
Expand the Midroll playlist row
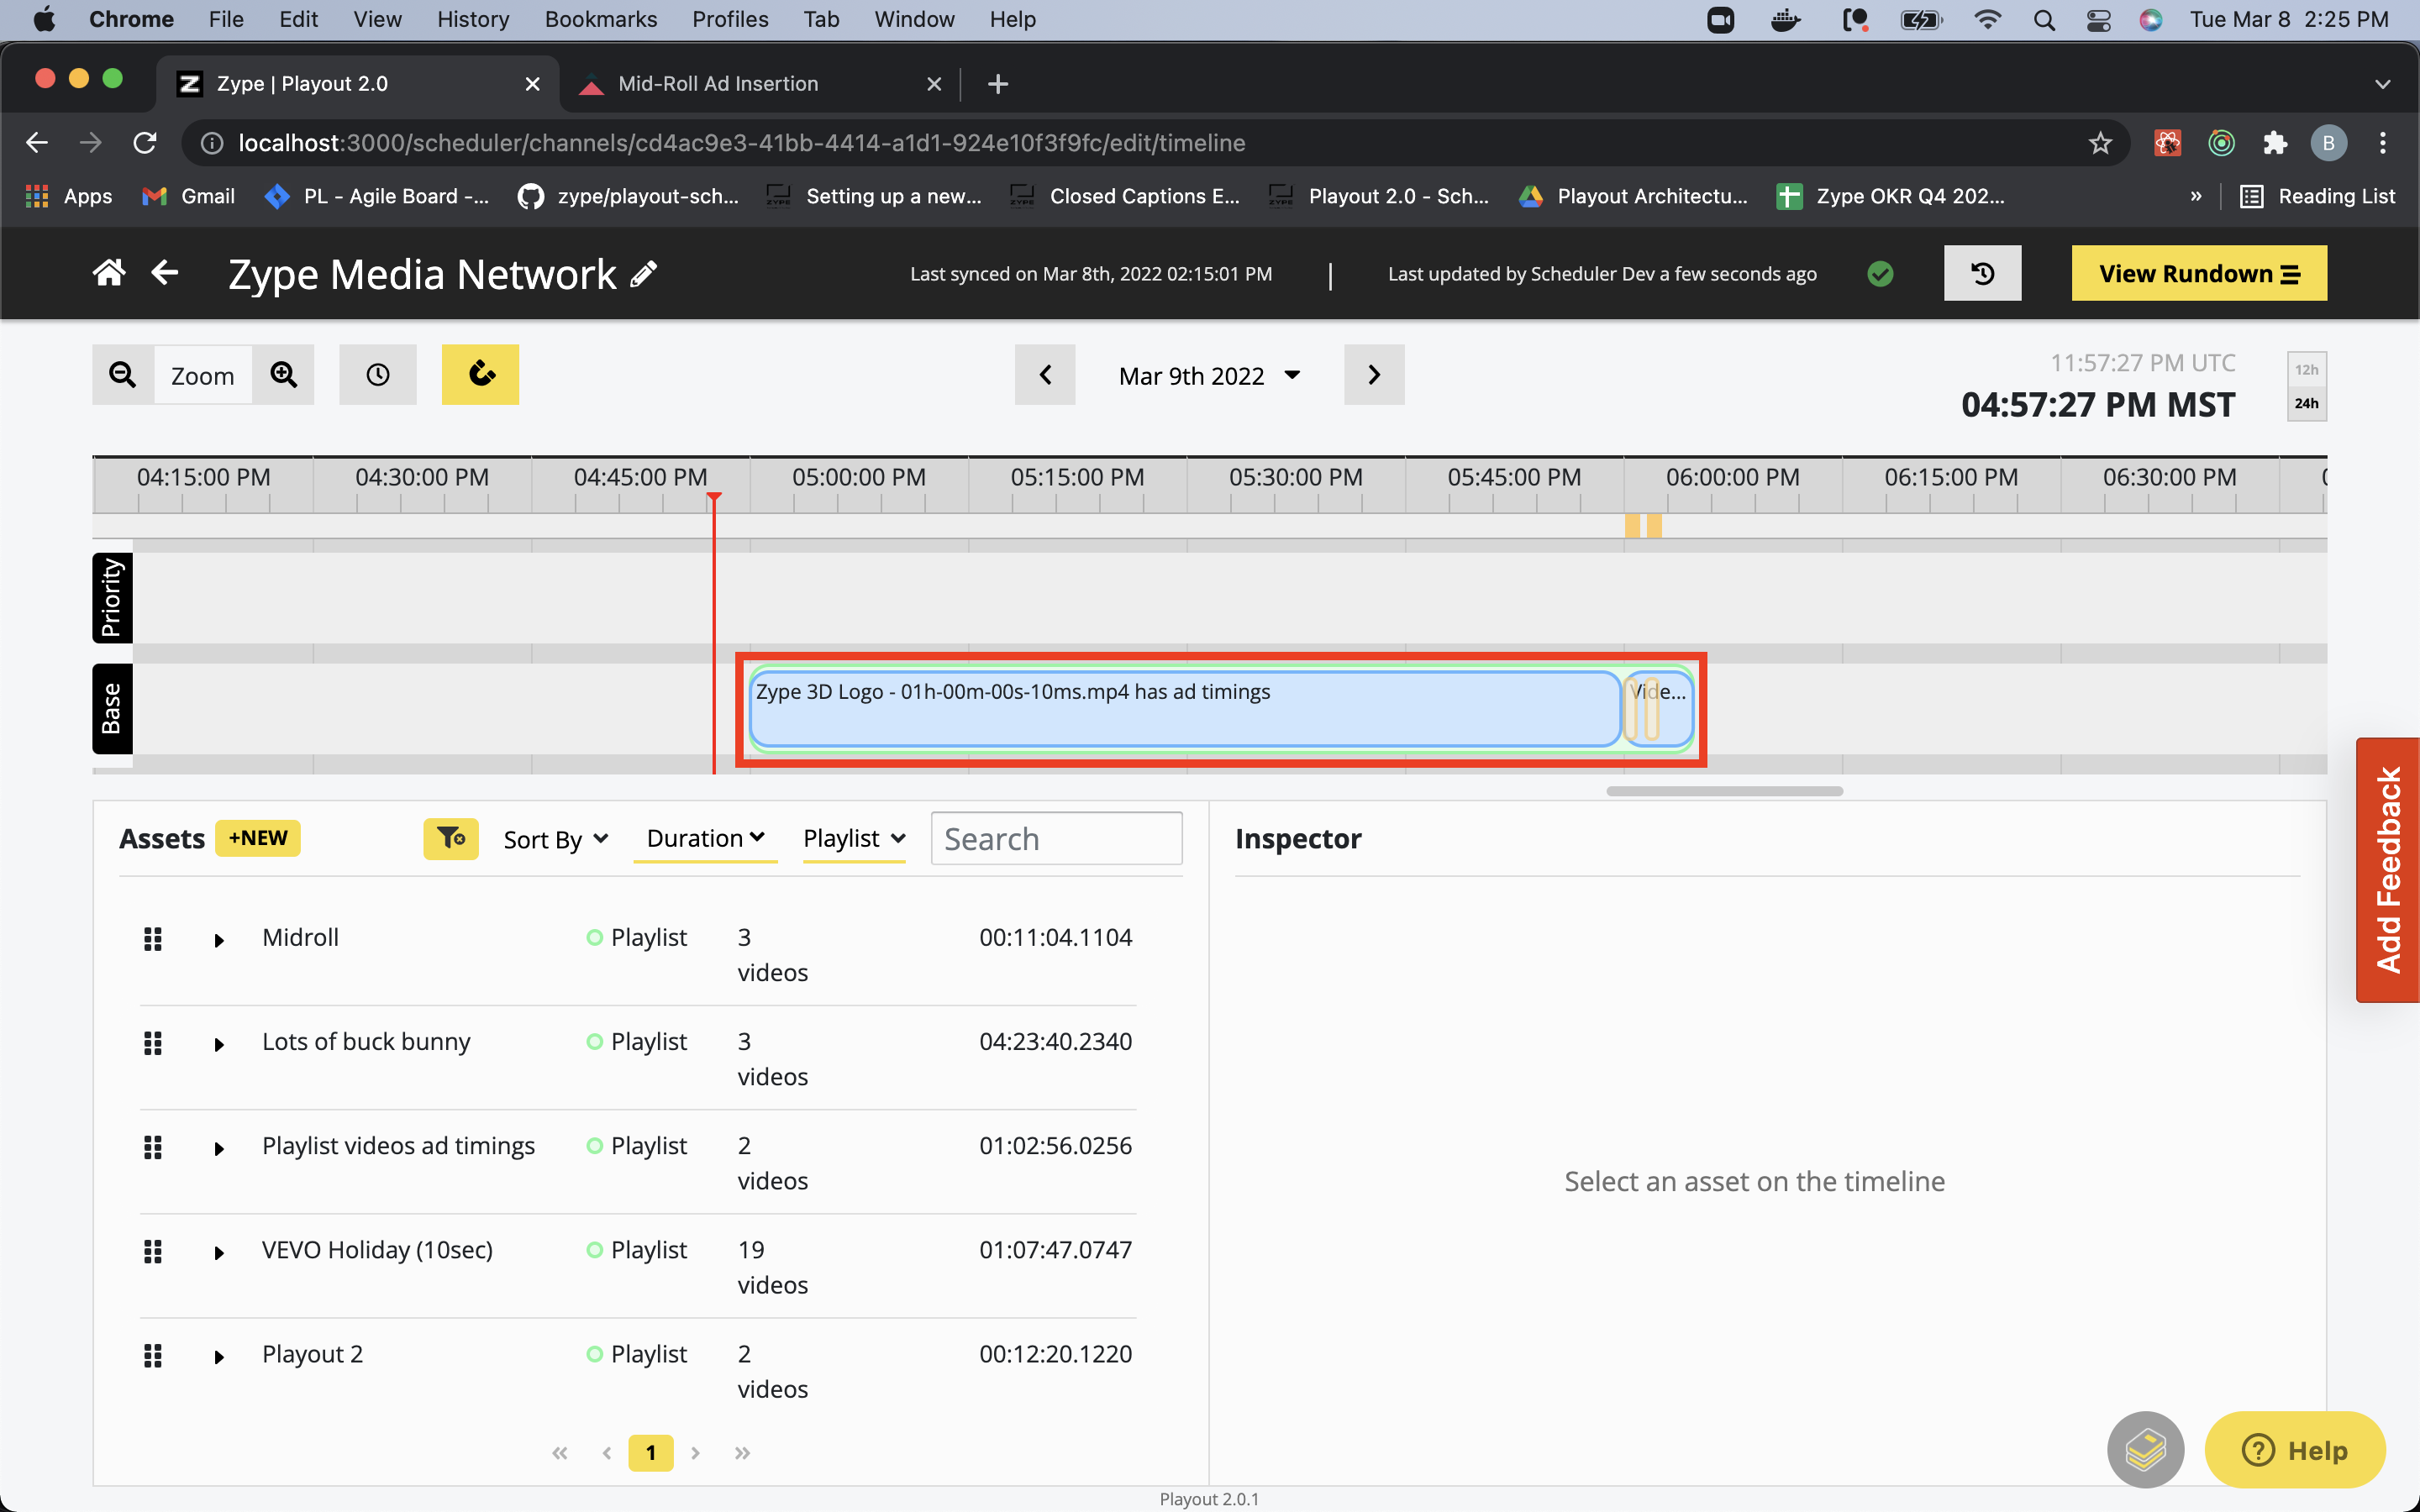tap(219, 940)
